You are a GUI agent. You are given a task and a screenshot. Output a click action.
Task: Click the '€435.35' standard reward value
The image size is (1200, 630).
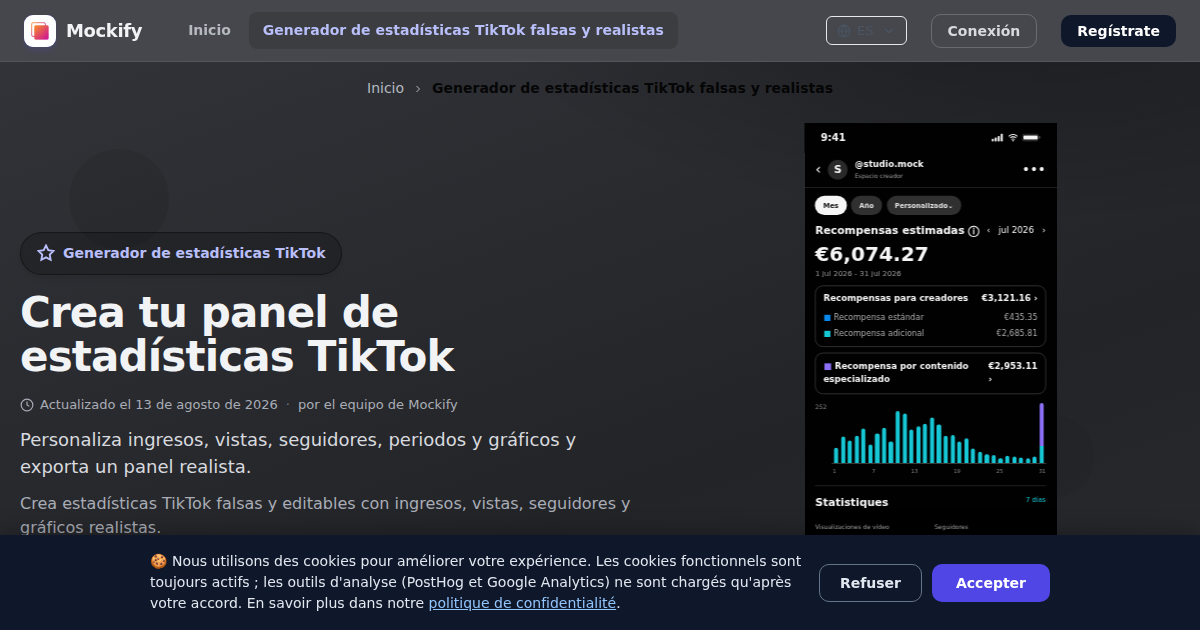[x=1020, y=317]
